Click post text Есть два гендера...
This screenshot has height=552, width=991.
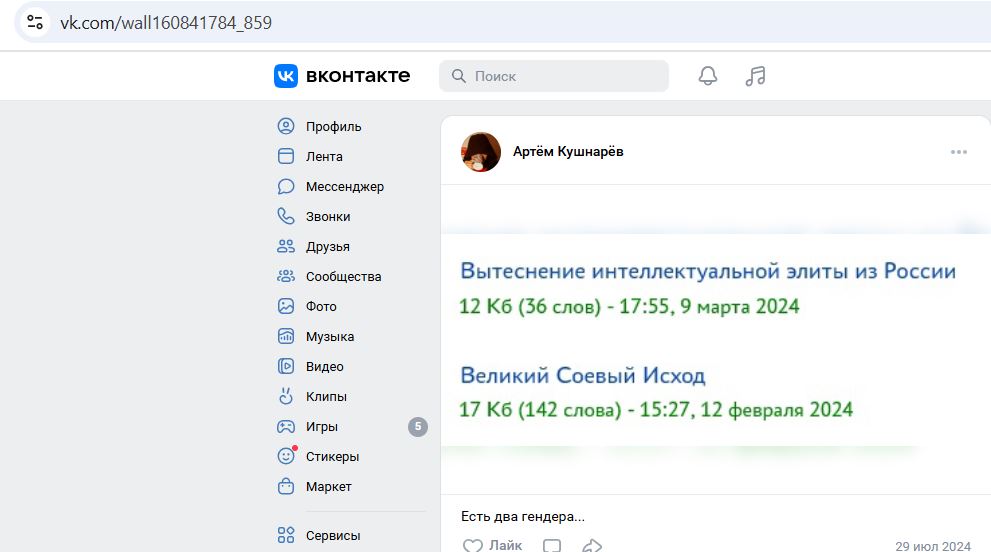[523, 516]
